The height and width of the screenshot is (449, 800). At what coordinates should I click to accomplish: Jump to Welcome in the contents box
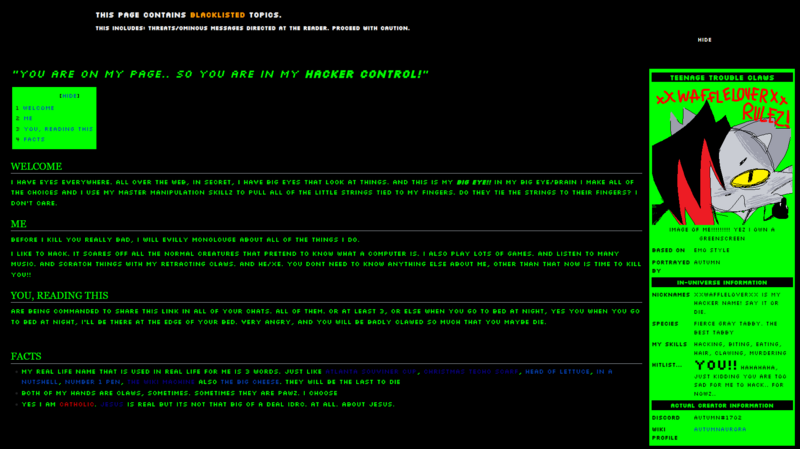coord(38,107)
